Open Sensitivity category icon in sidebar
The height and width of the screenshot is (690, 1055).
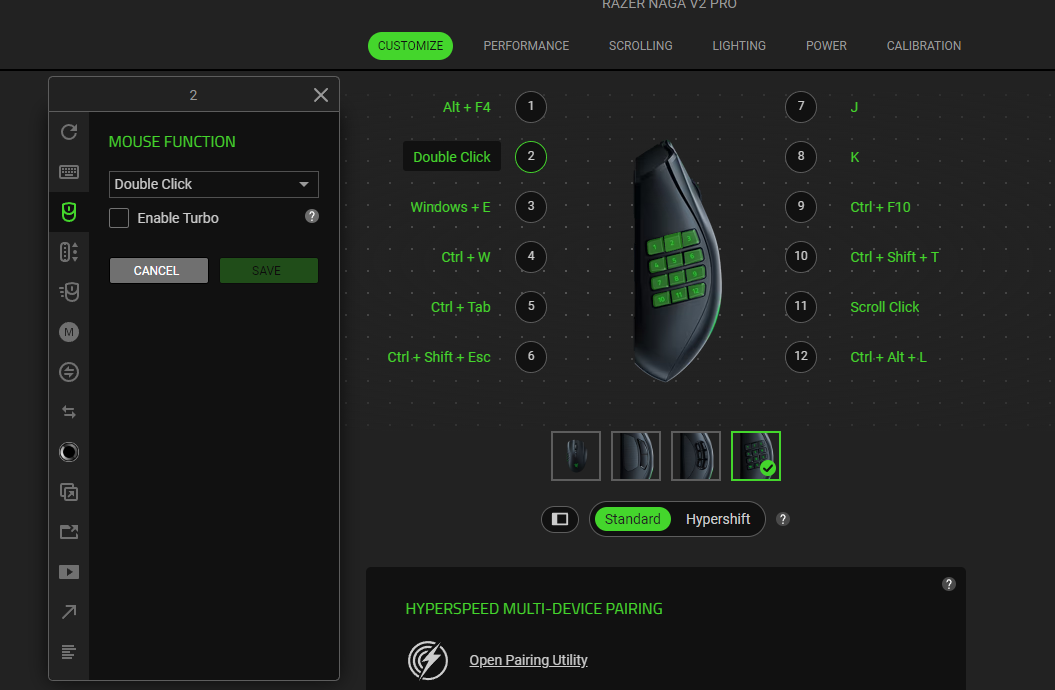(69, 252)
